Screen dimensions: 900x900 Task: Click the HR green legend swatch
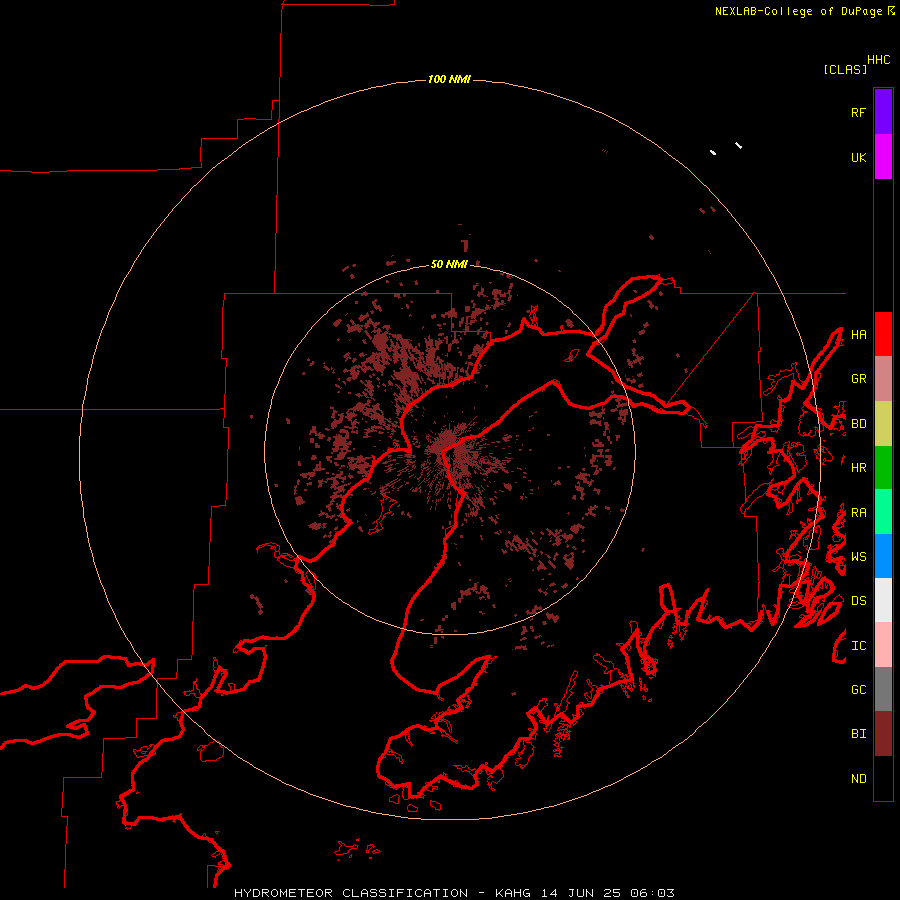point(883,468)
